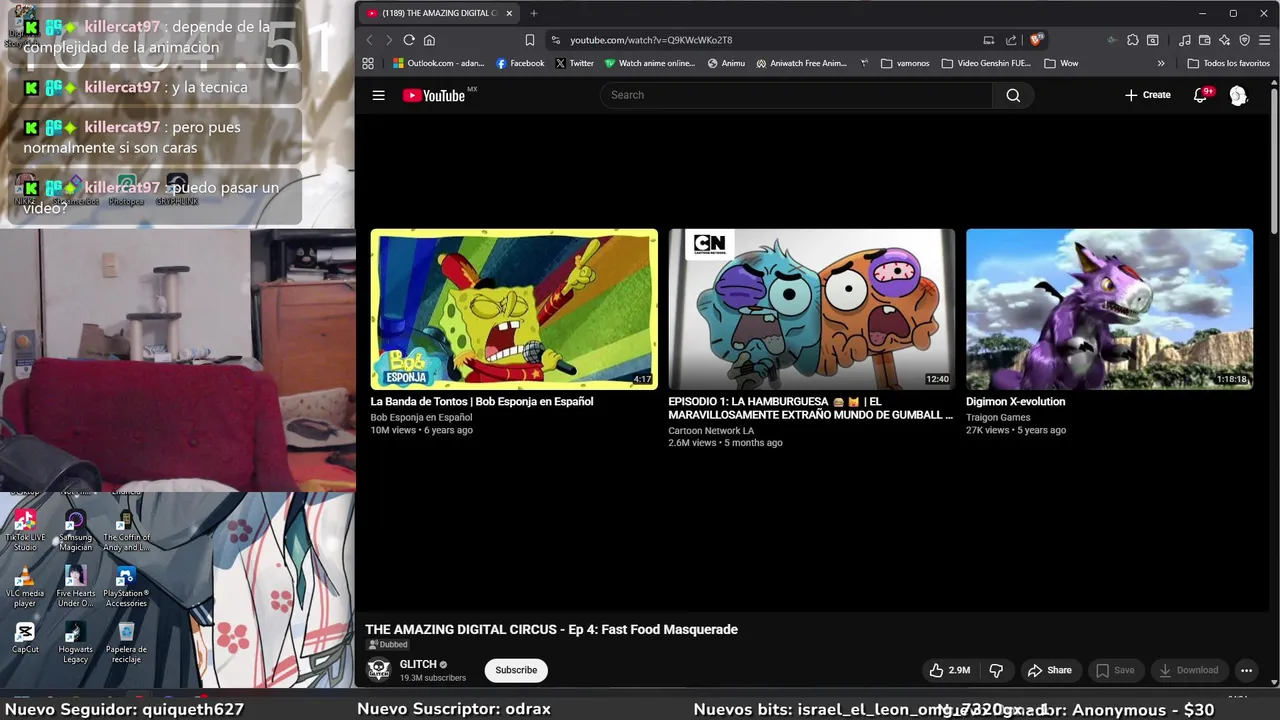
Task: Select CapCut desktop shortcut
Action: [x=25, y=638]
